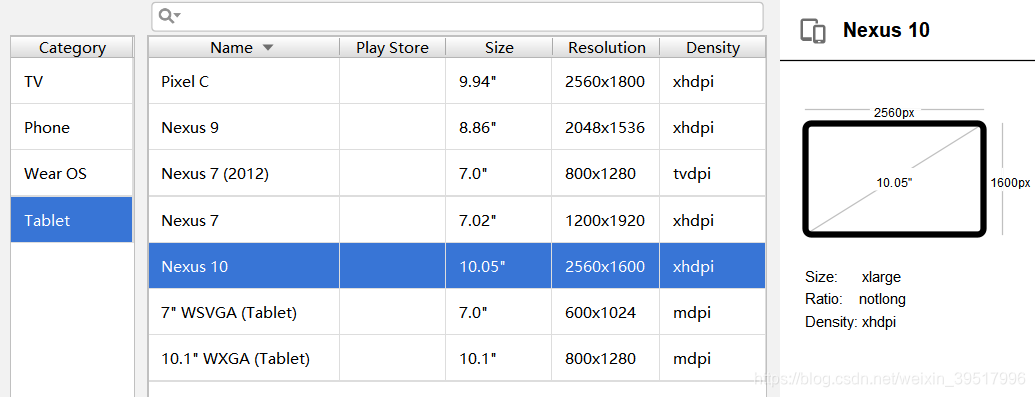The image size is (1035, 397).
Task: Click the 2560x1600 resolution cell
Action: [606, 266]
